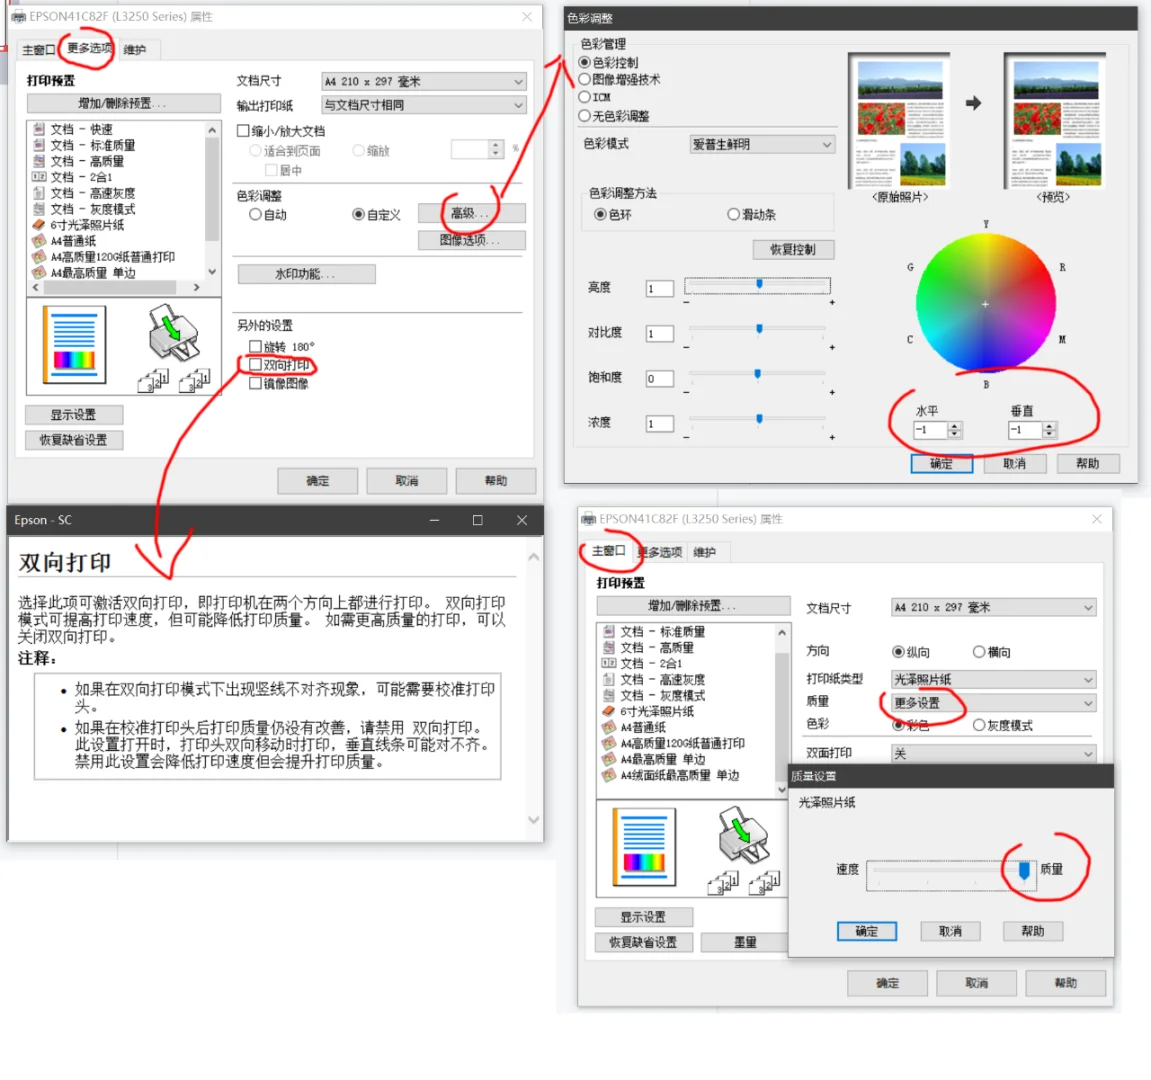
Task: Click printer icon in bottom-right window title bar
Action: click(588, 519)
